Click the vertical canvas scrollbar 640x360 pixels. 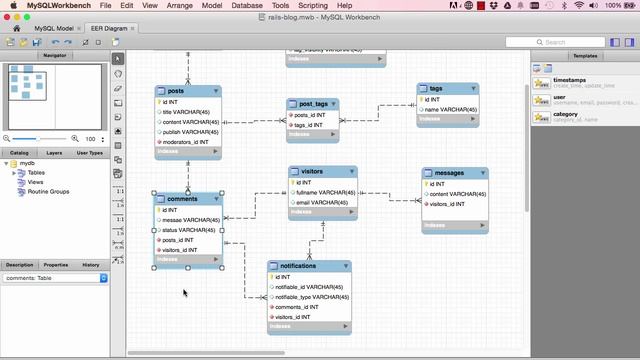(x=527, y=147)
